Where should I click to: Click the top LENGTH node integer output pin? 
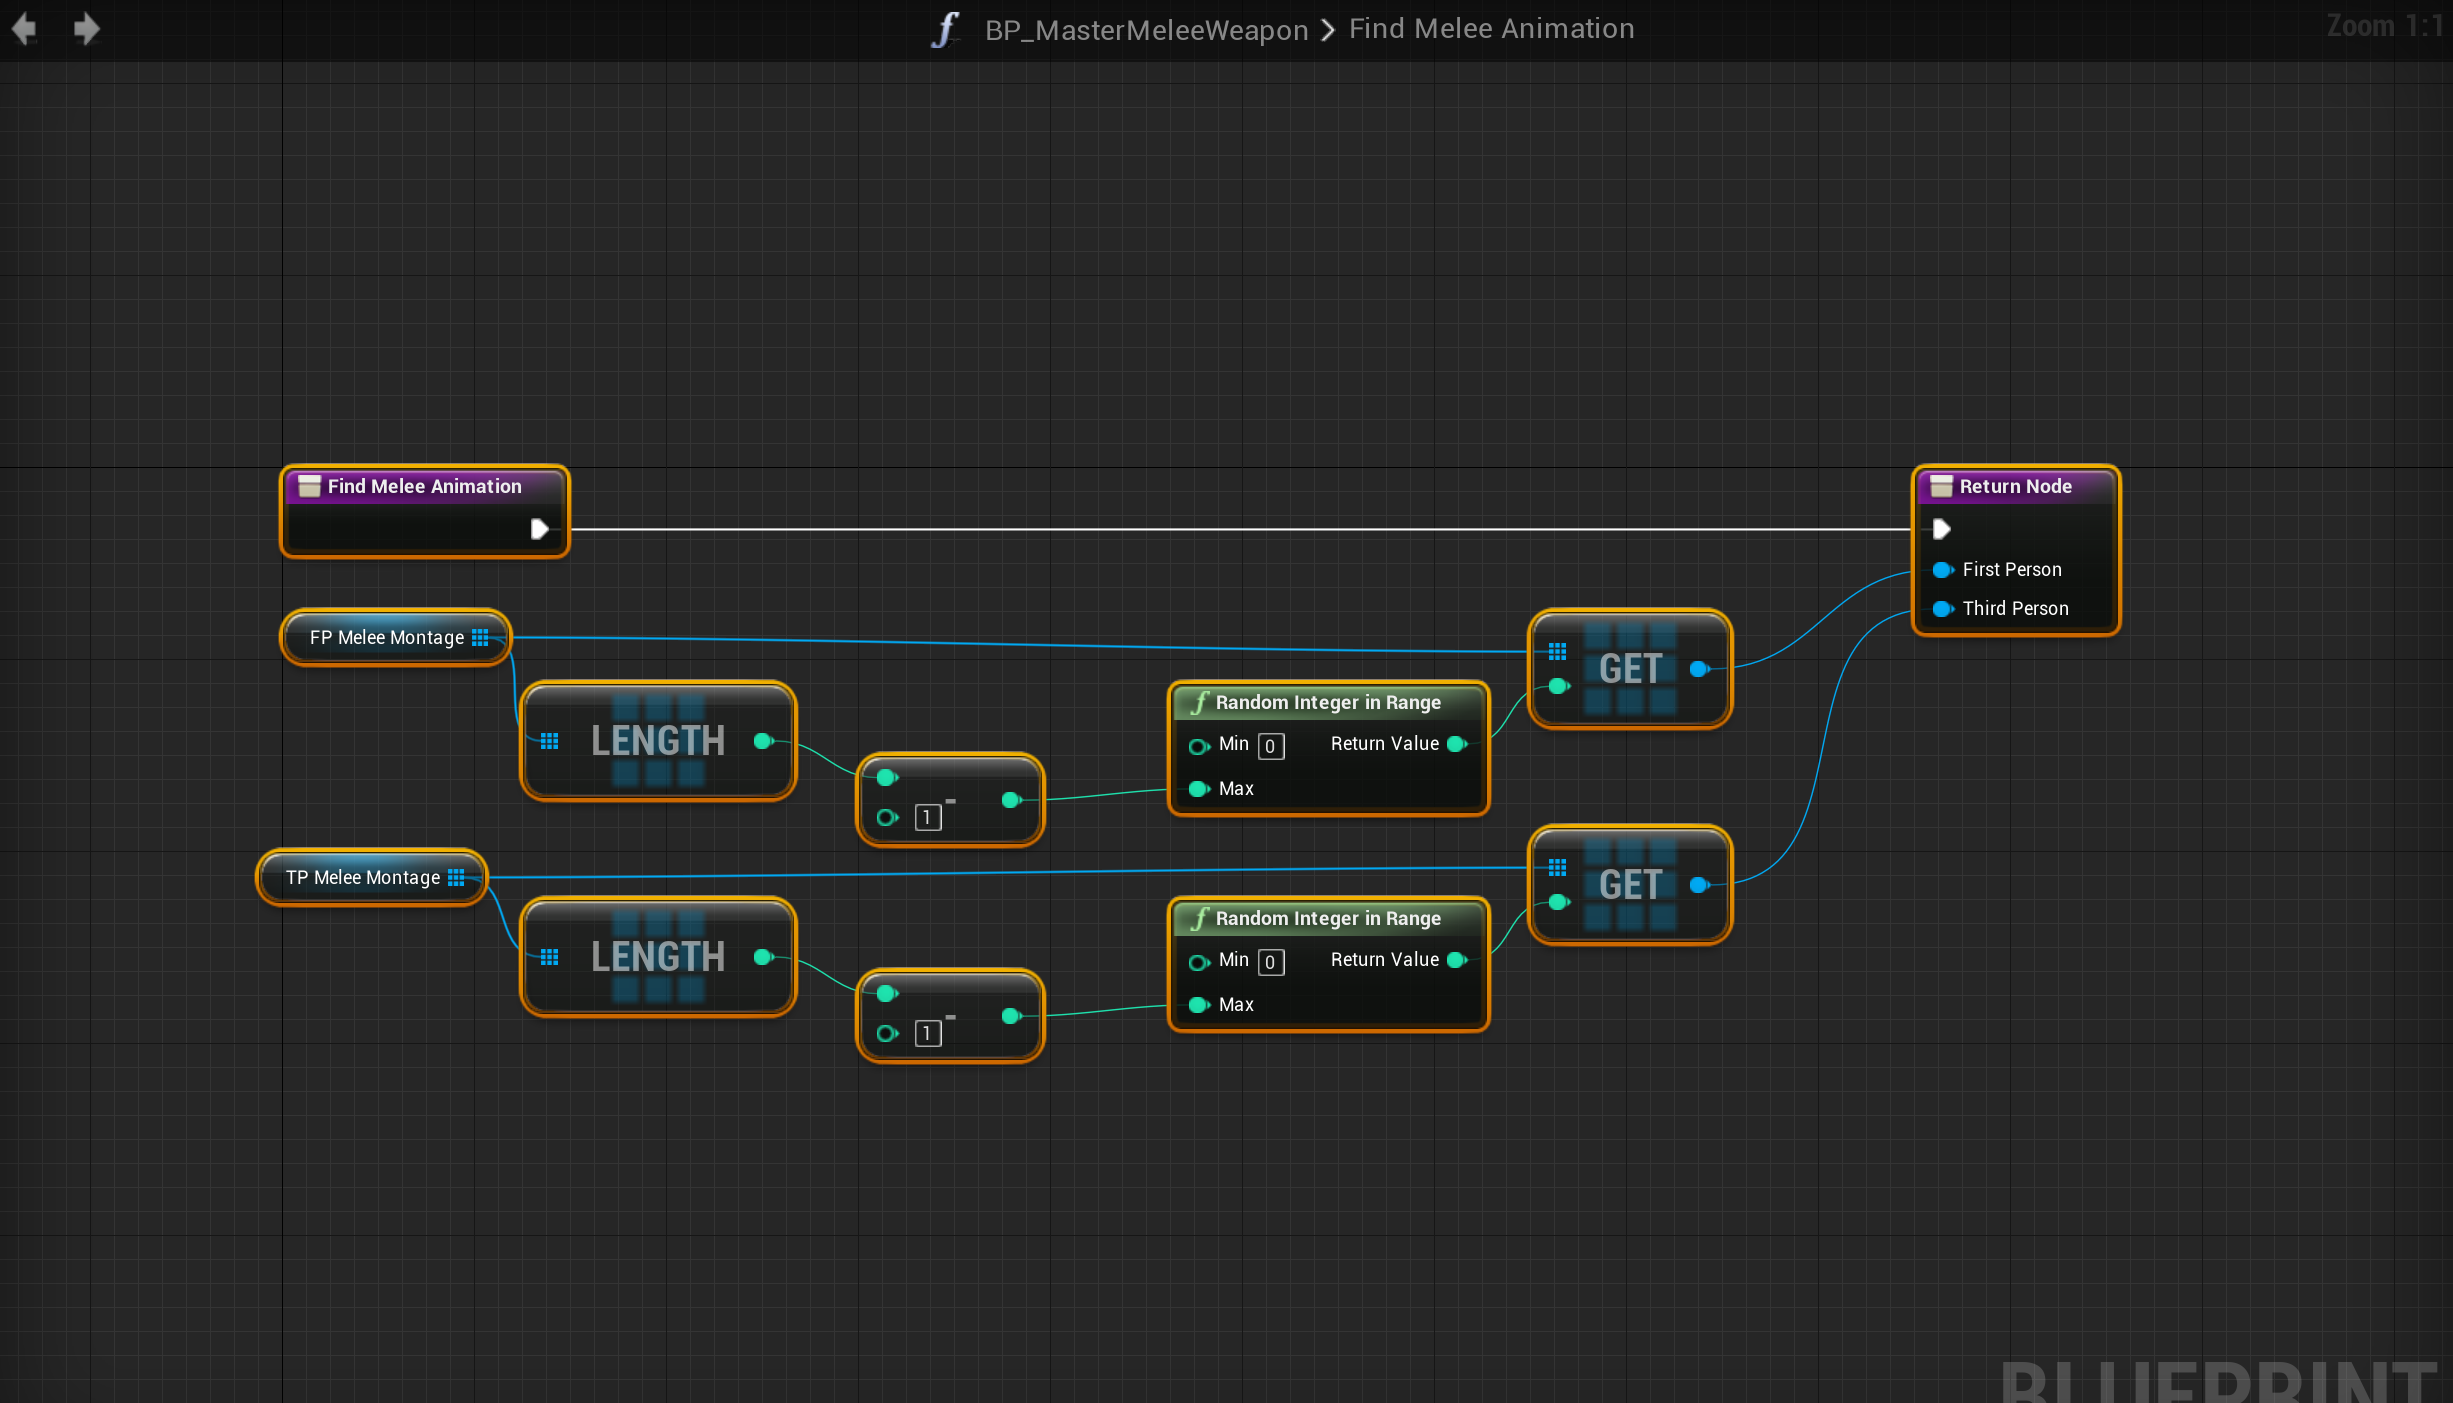[763, 741]
